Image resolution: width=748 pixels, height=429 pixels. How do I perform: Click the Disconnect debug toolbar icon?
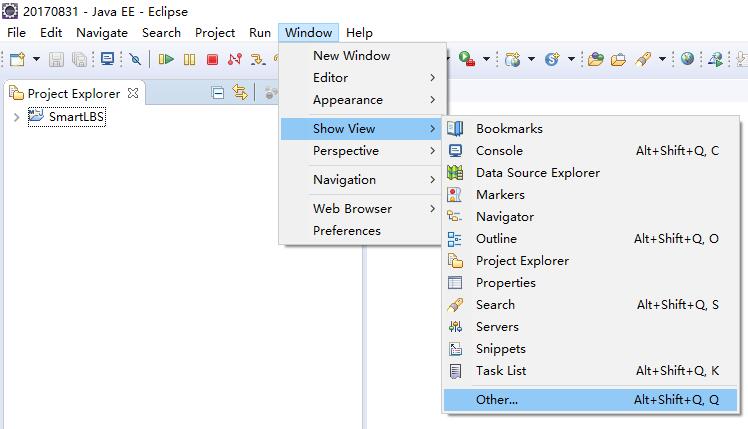235,60
